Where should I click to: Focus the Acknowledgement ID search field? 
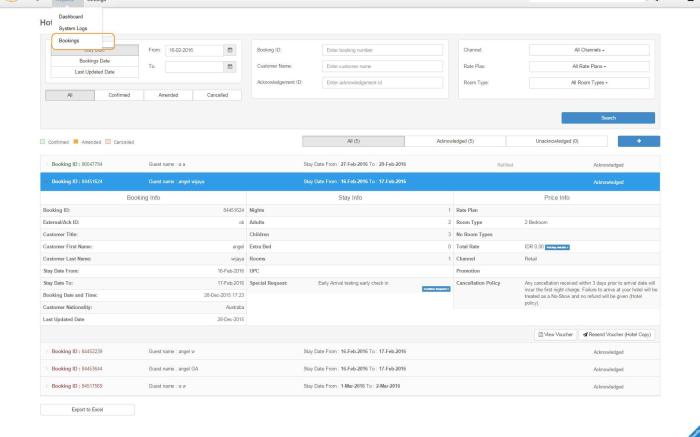click(383, 83)
